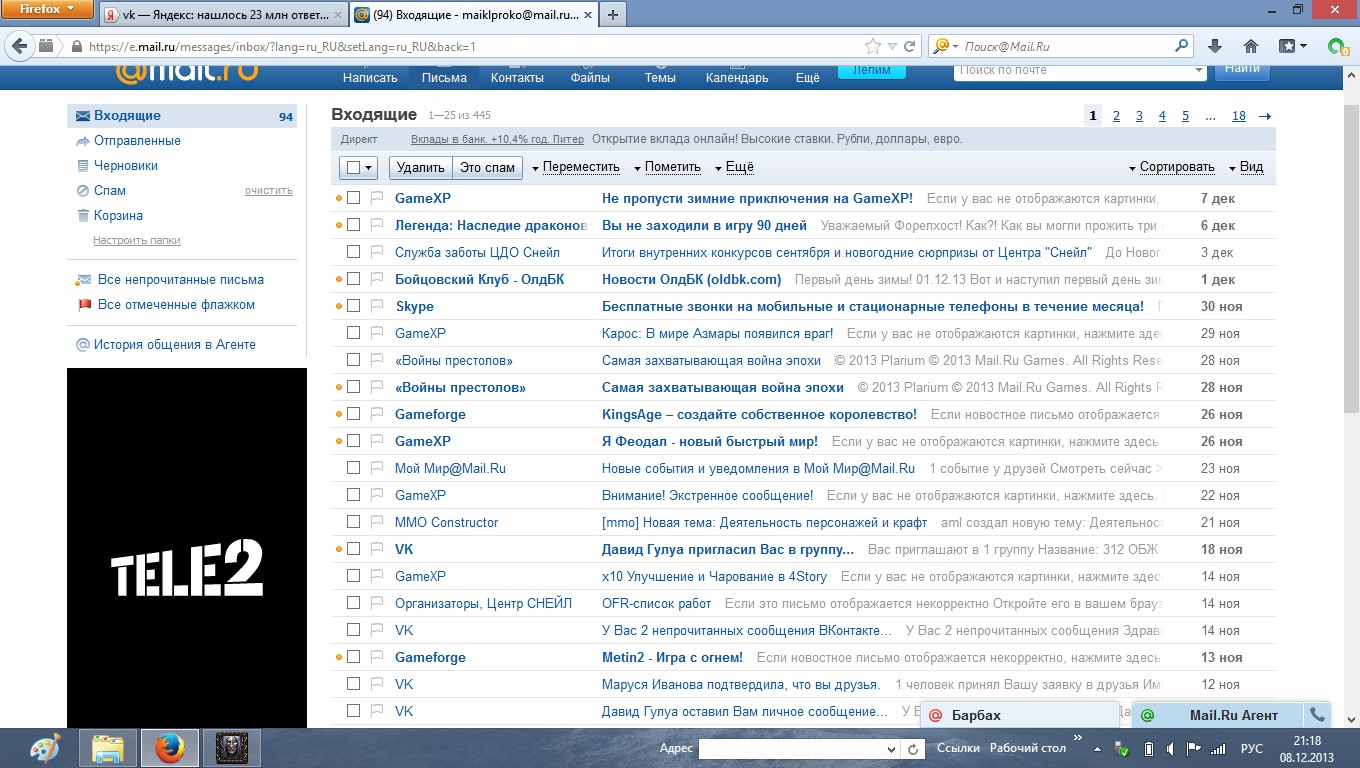This screenshot has height=768, width=1360.
Task: Select the first GameXP message checkbox
Action: (353, 198)
